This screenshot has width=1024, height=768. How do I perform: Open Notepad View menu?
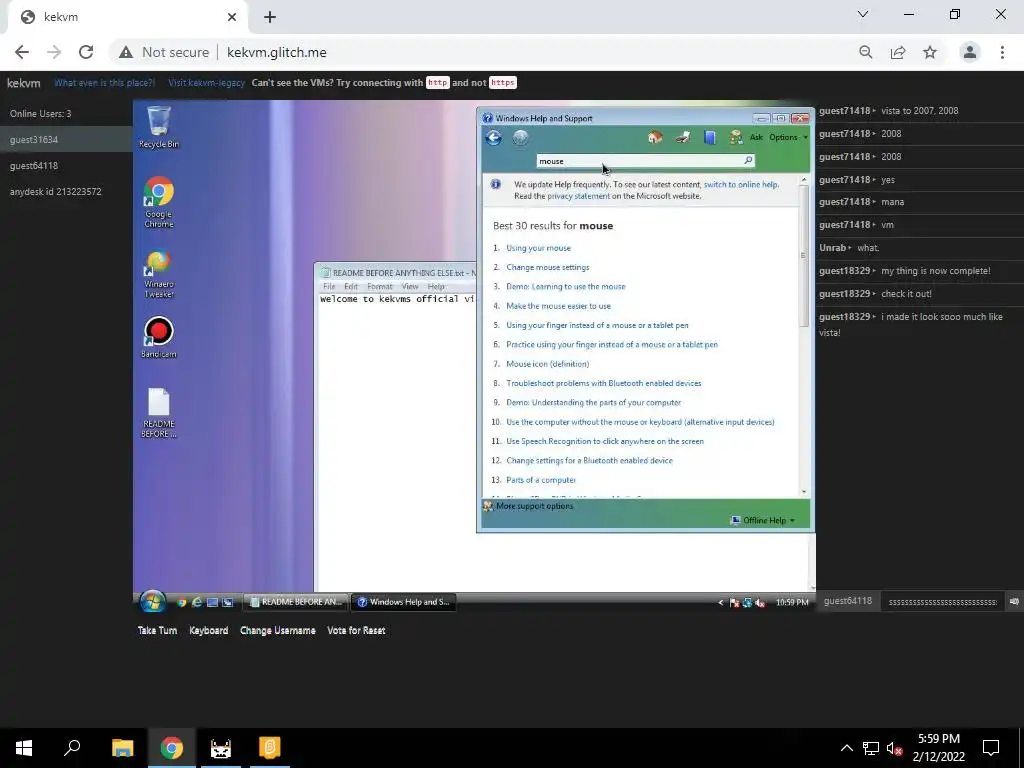(x=409, y=286)
